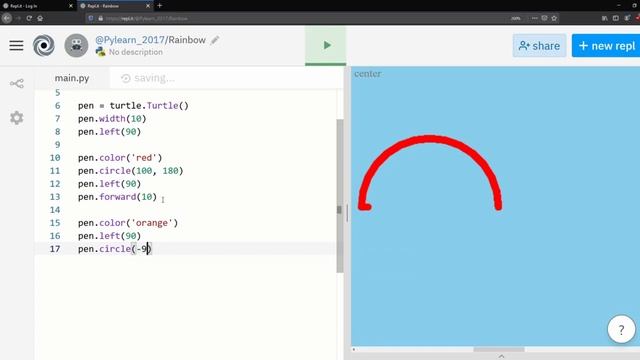
Task: Click the Repl.it spiral logo
Action: click(x=44, y=45)
